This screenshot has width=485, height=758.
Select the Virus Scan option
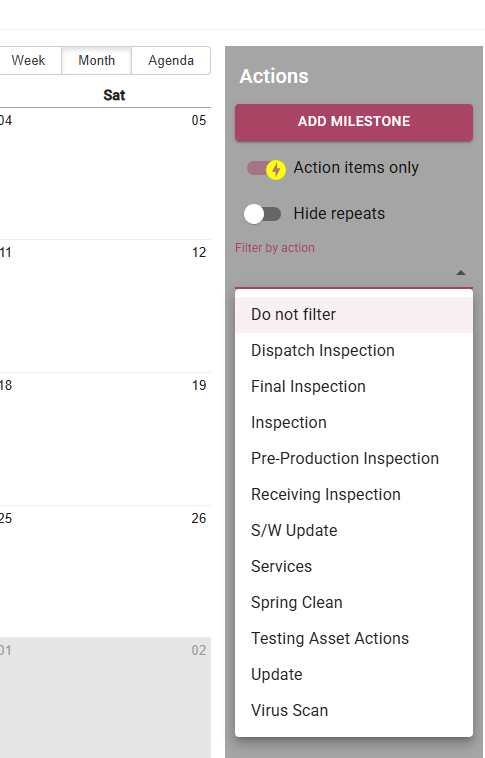coord(354,711)
